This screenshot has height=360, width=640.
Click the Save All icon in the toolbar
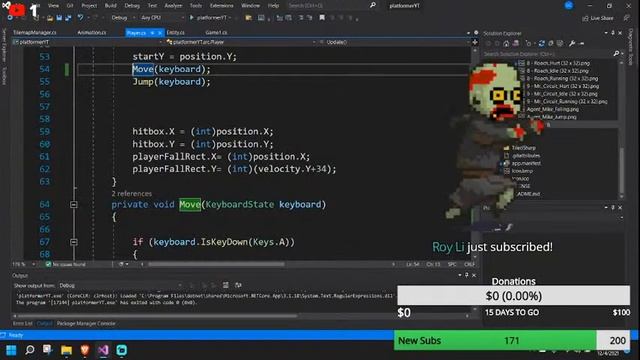(68, 18)
